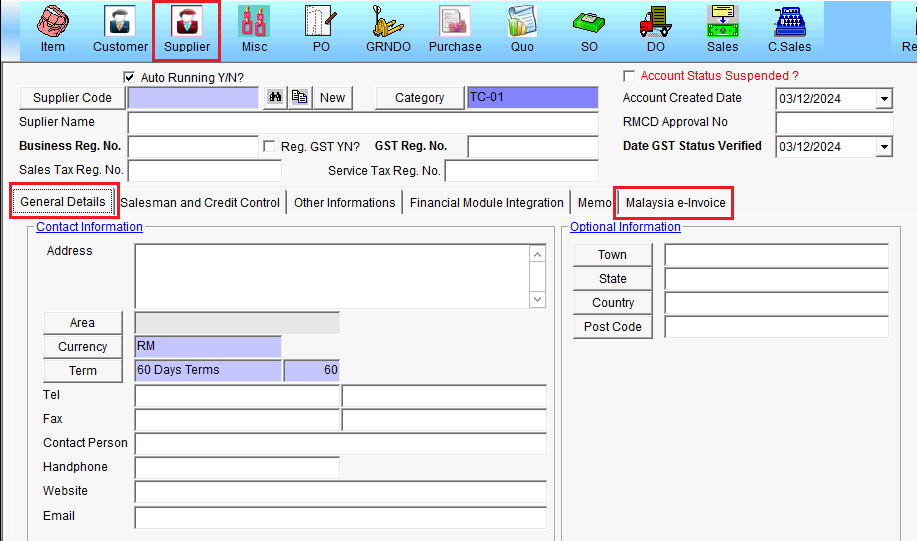Image resolution: width=918 pixels, height=541 pixels.
Task: Open the DO delivery truck icon
Action: pos(656,28)
